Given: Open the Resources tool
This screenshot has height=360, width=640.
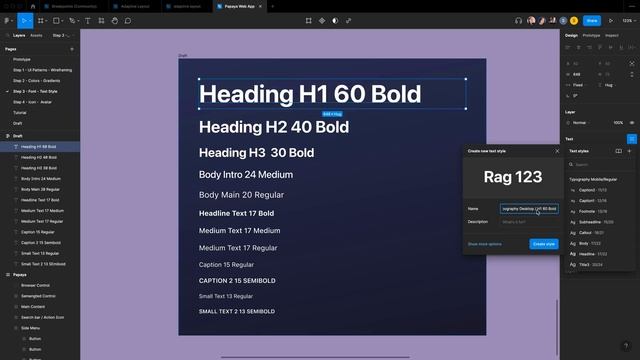Looking at the screenshot, I should click(x=101, y=21).
